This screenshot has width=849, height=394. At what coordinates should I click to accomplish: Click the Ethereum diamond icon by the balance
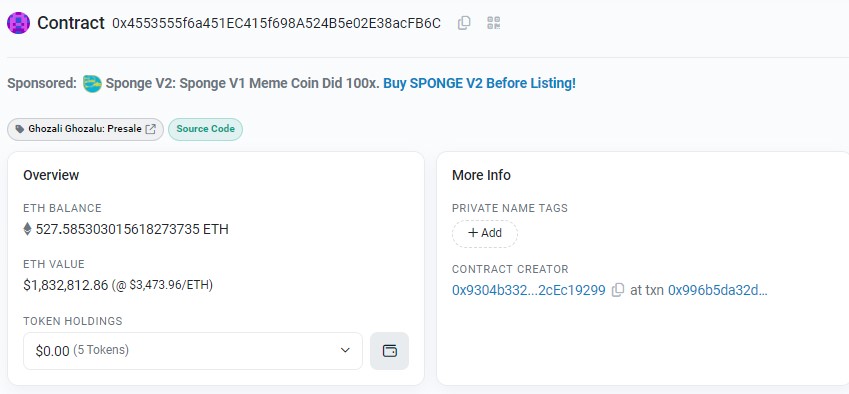click(27, 229)
